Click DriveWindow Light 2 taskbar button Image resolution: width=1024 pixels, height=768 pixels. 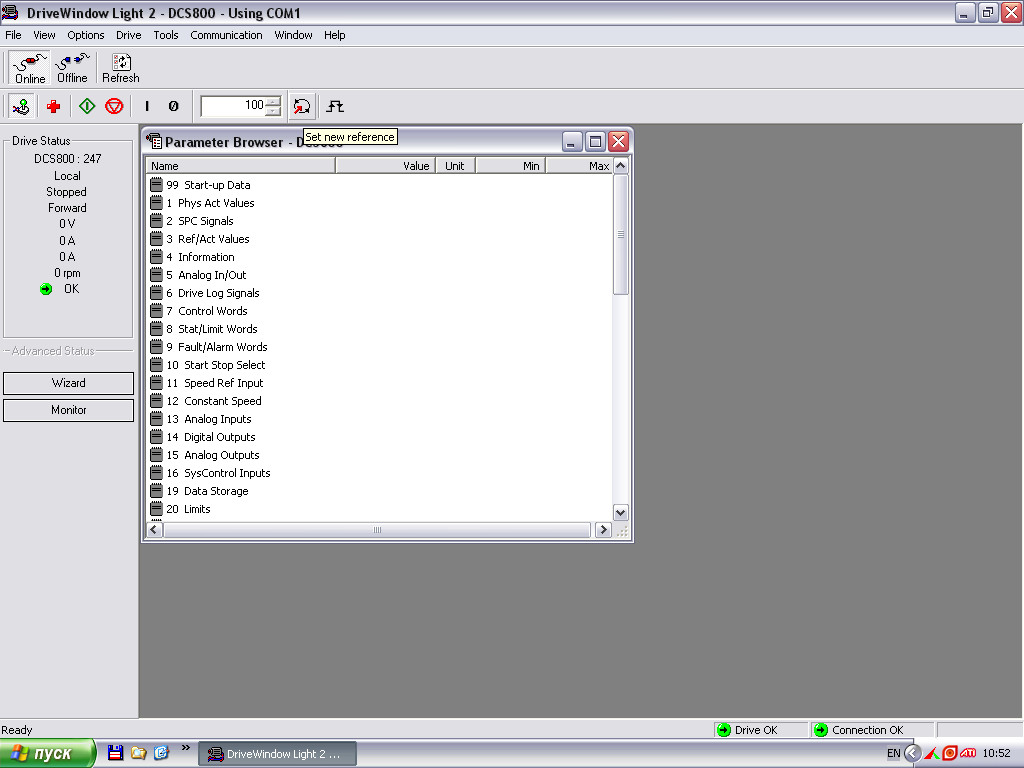[278, 754]
